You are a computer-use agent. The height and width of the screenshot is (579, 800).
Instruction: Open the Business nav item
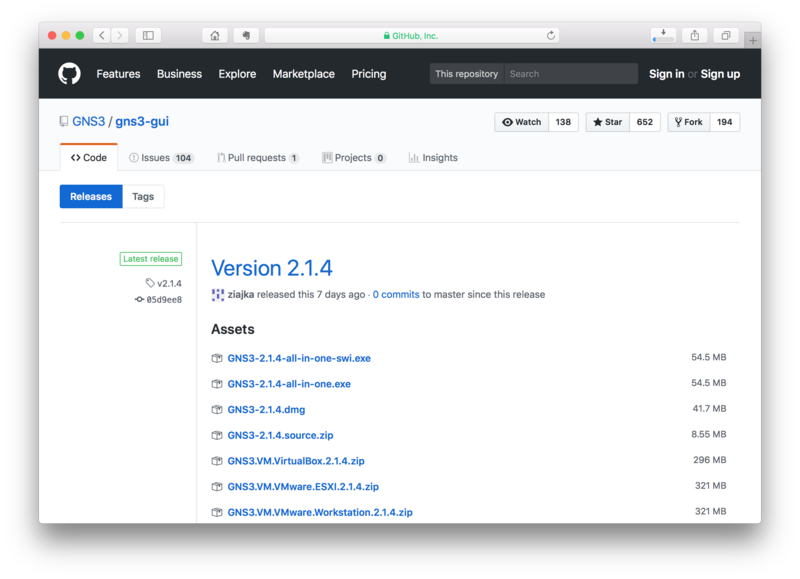(180, 74)
